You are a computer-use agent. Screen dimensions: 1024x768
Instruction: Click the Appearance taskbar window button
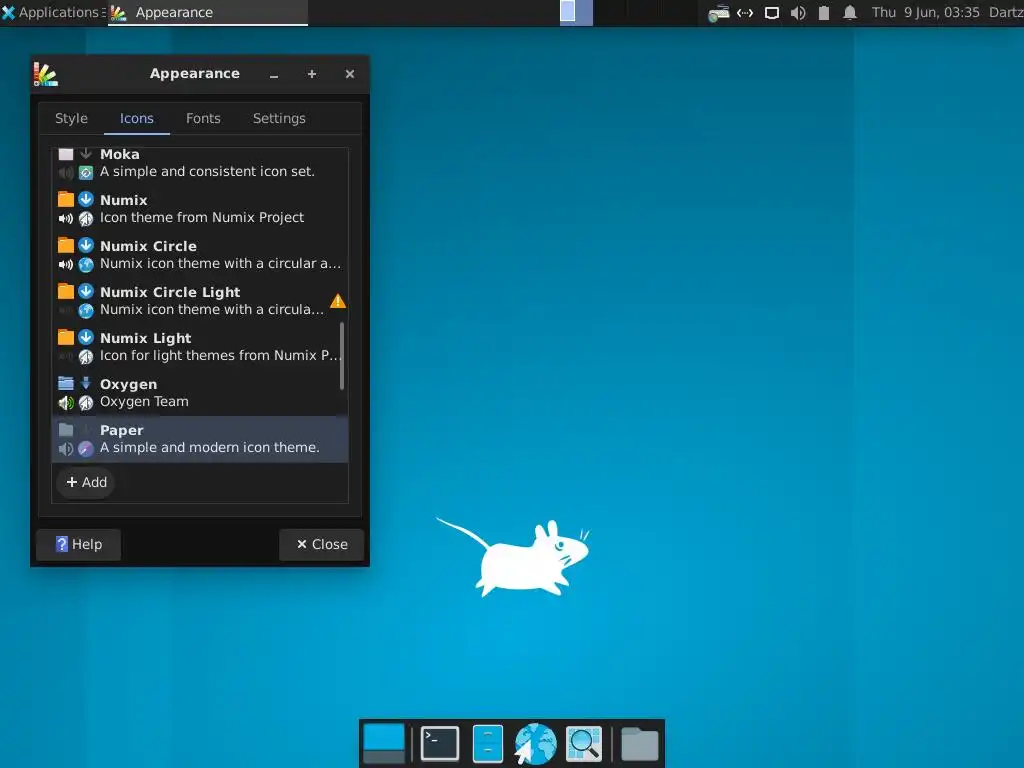point(208,12)
